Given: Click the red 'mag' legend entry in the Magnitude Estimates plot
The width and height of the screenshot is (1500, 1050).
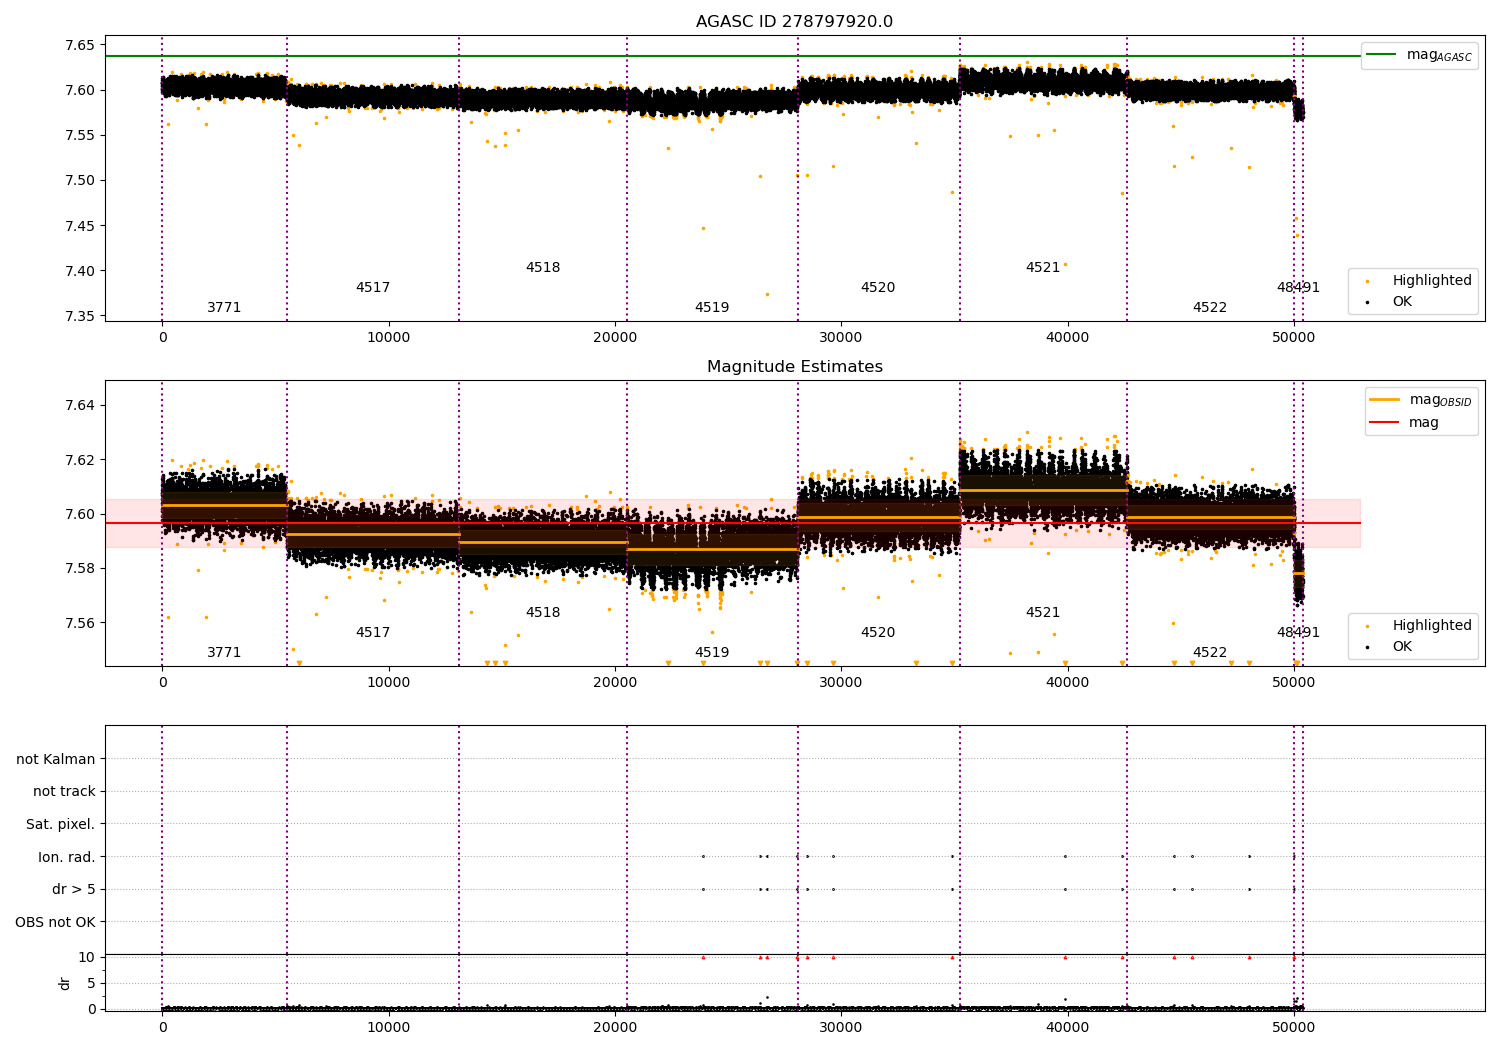Looking at the screenshot, I should 1405,423.
